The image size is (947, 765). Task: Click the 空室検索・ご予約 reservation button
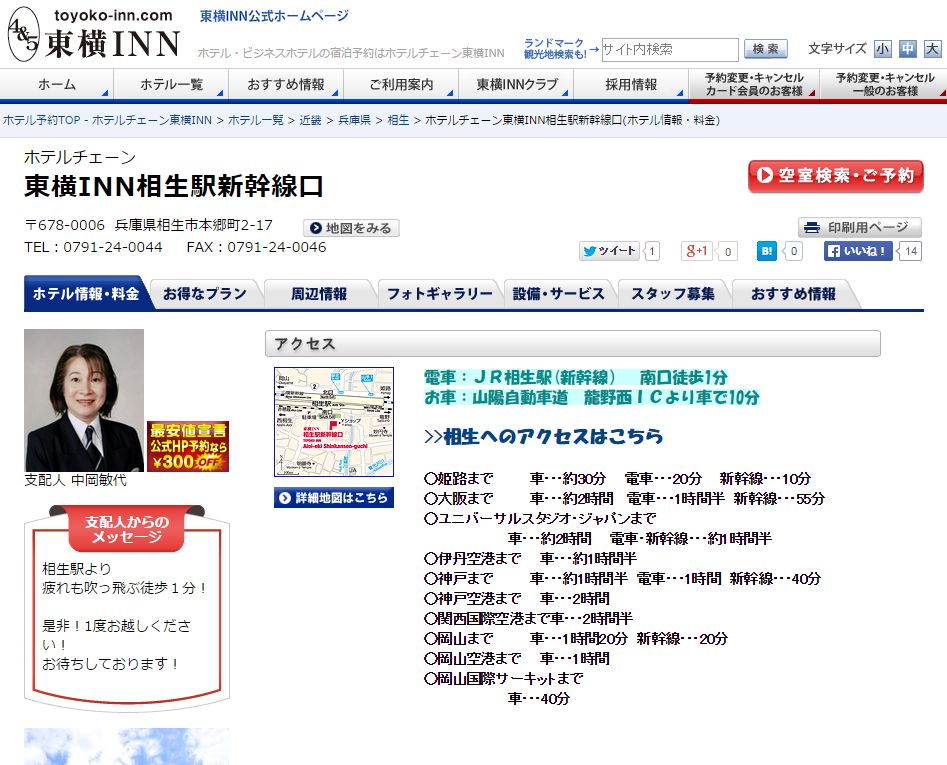click(835, 176)
